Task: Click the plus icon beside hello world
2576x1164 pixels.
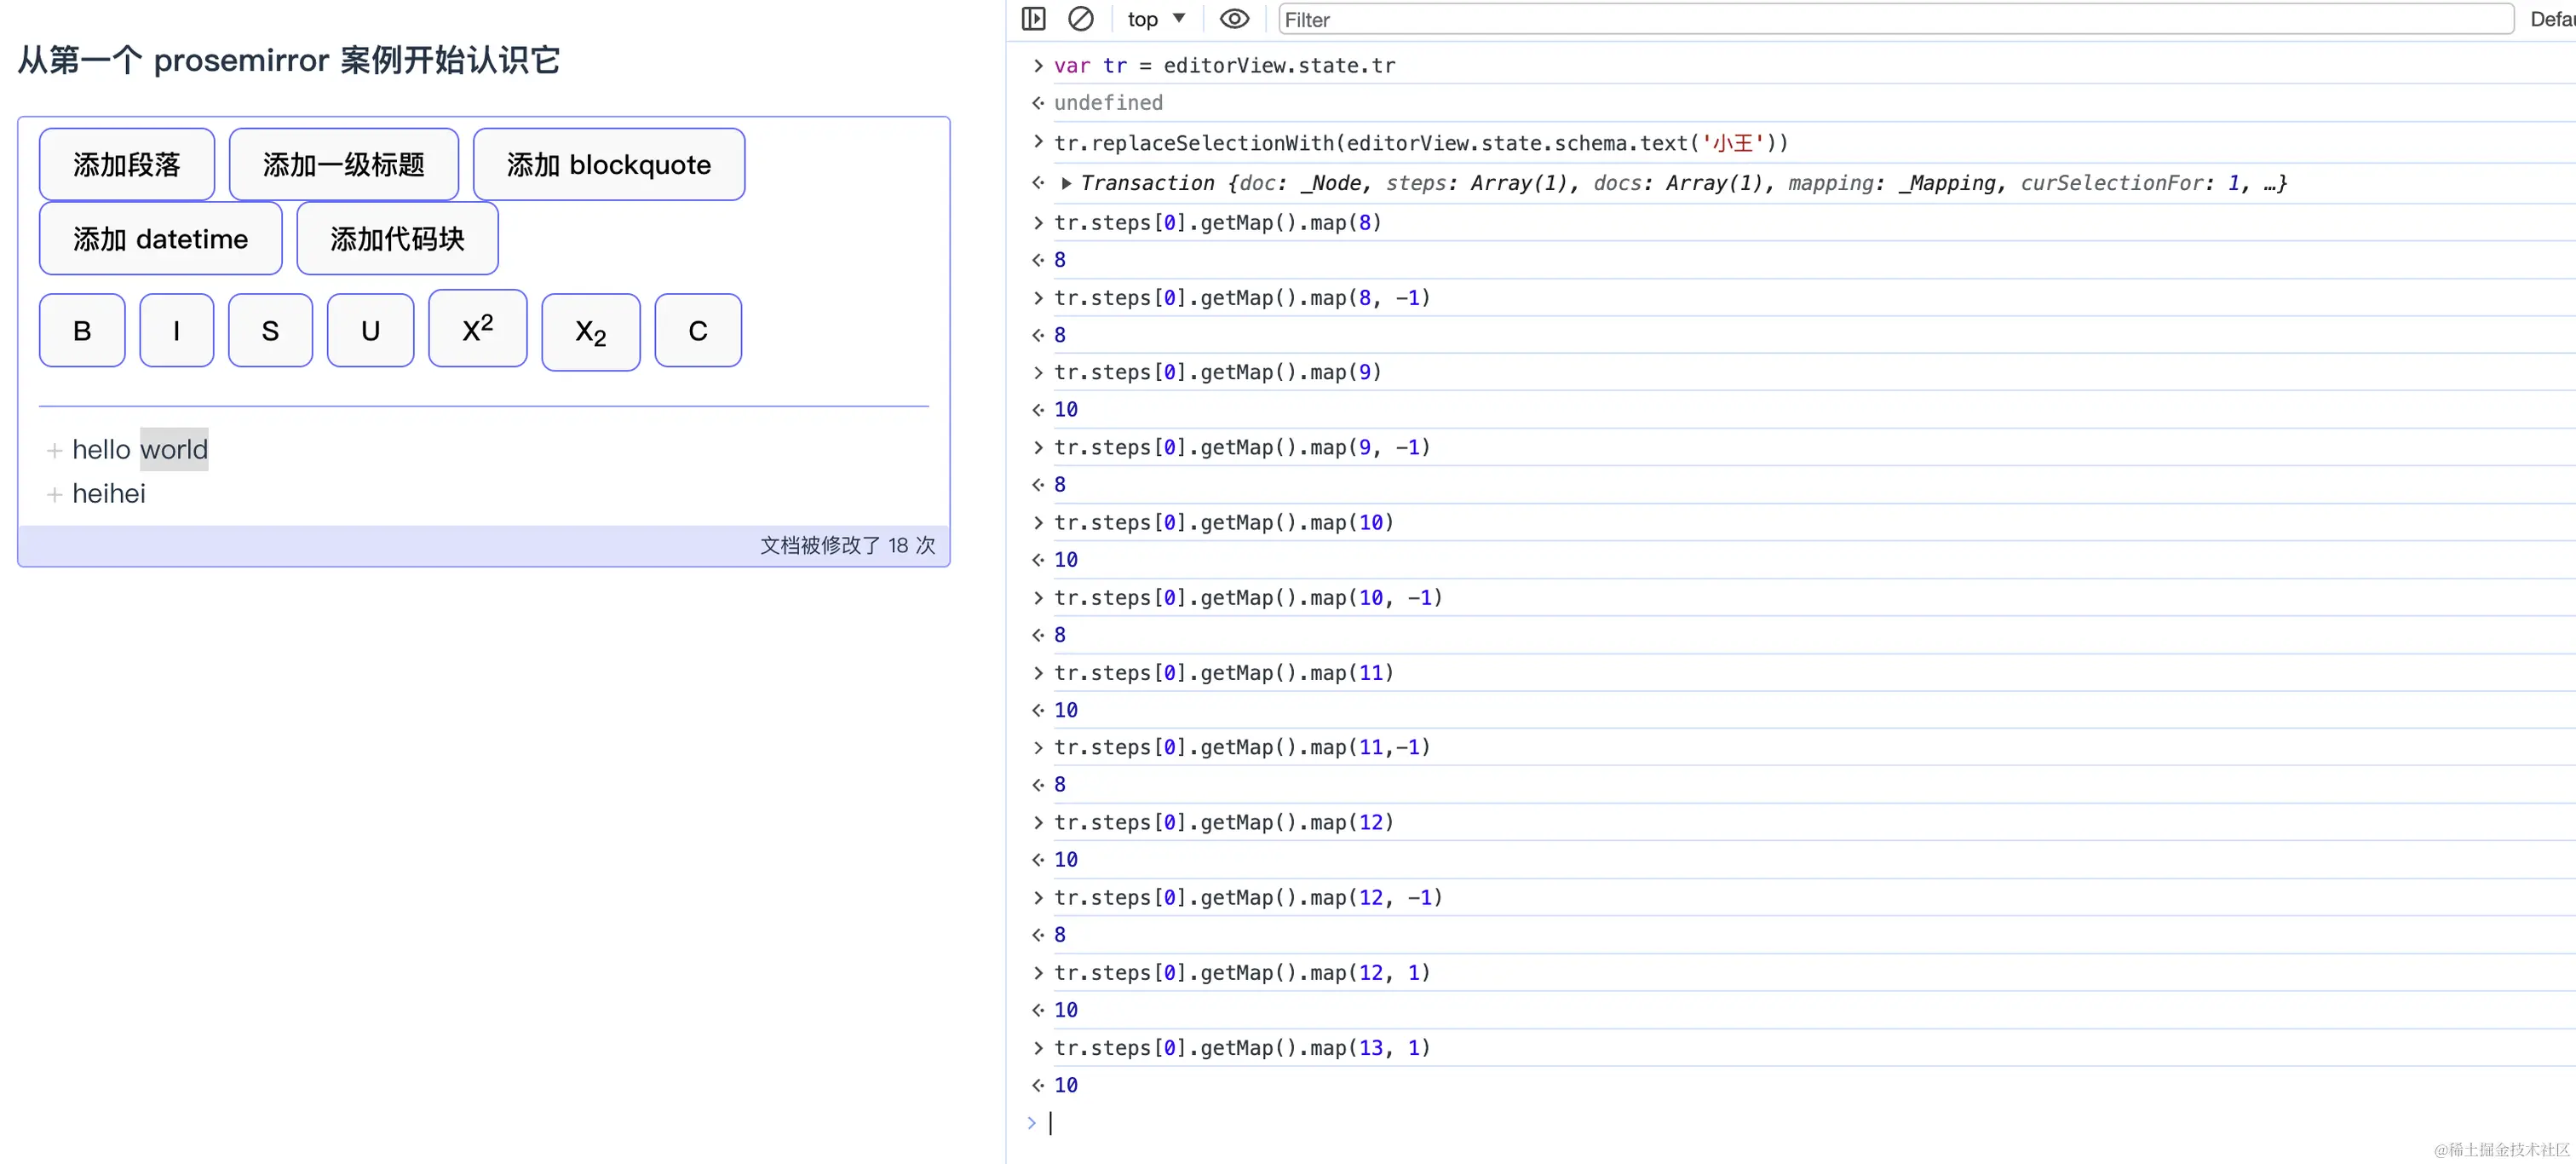Action: pyautogui.click(x=54, y=451)
